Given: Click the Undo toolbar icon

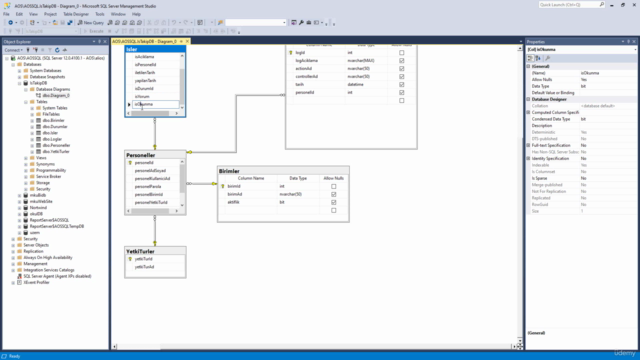Looking at the screenshot, I should tap(174, 23).
